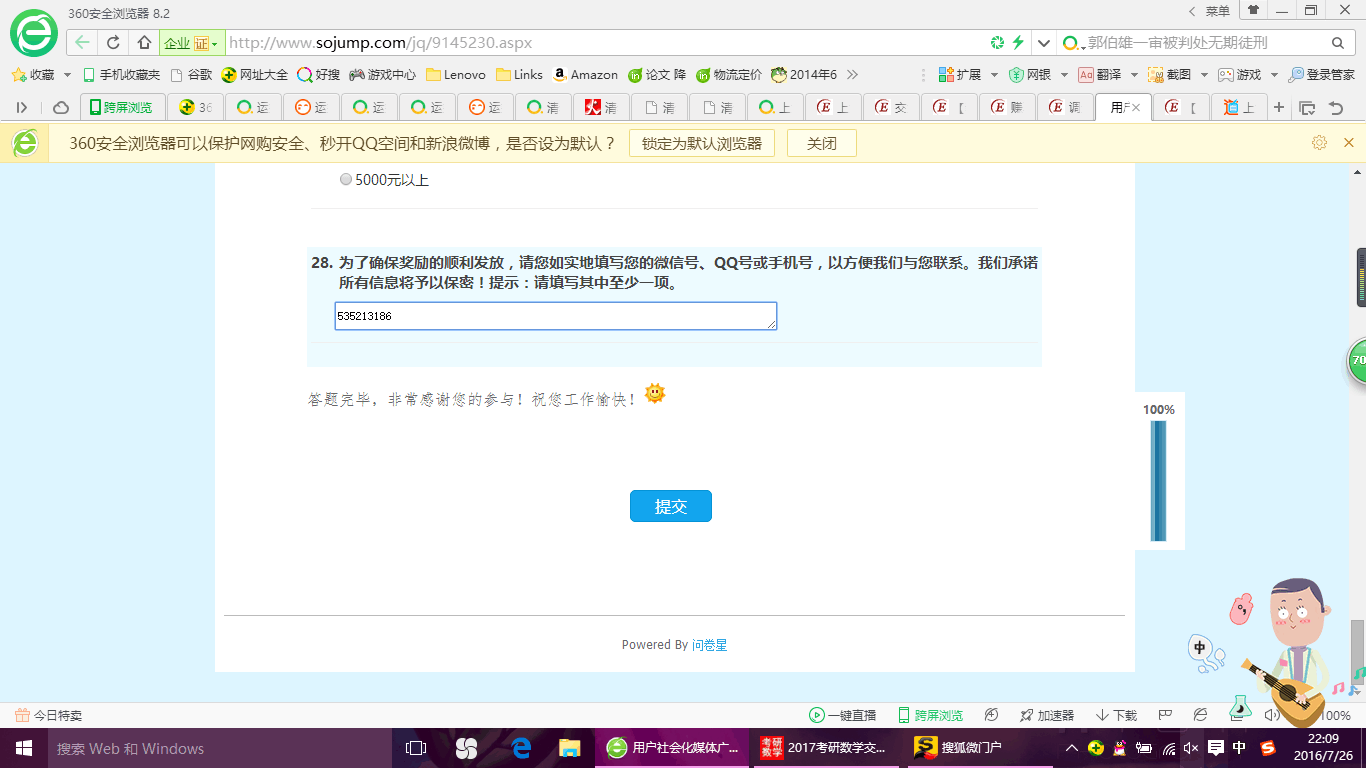The width and height of the screenshot is (1366, 768).
Task: Open the 登录管家 login manager
Action: coord(1322,75)
